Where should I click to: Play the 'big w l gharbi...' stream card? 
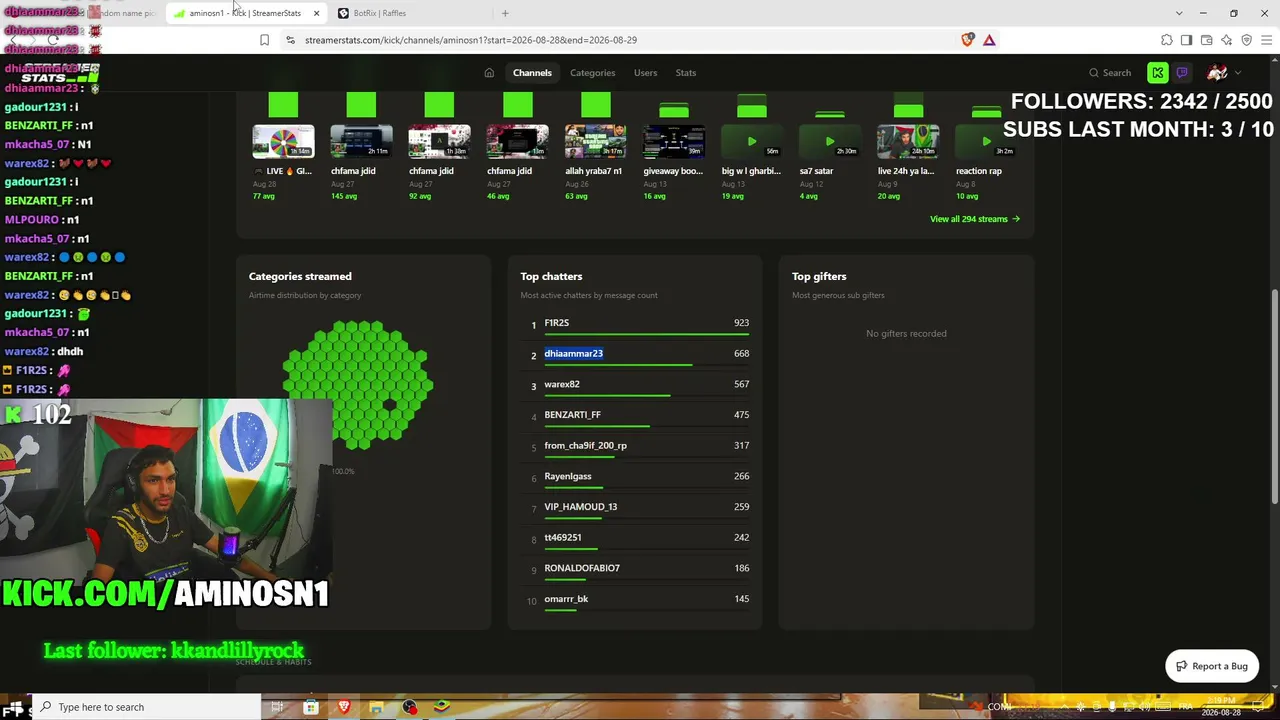[x=752, y=141]
